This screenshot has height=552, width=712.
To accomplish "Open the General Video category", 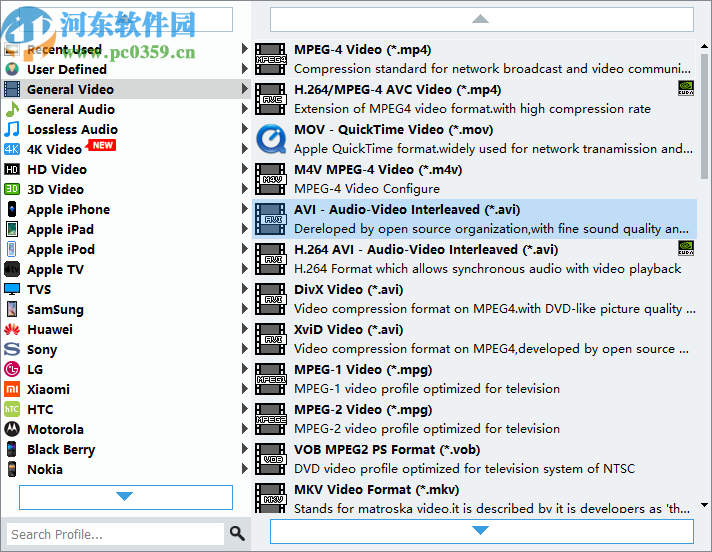I will point(126,89).
